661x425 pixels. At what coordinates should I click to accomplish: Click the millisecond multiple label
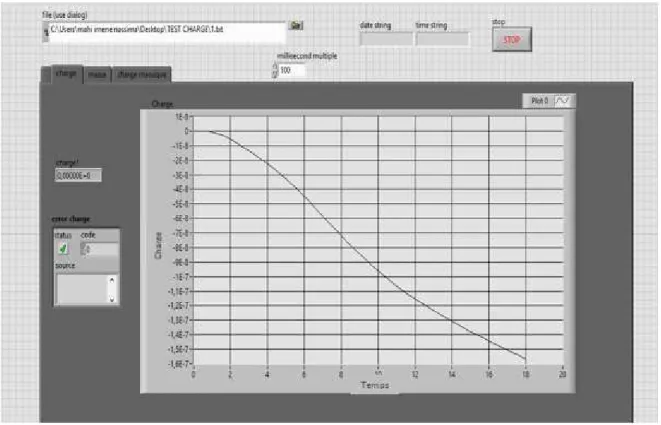(x=307, y=56)
